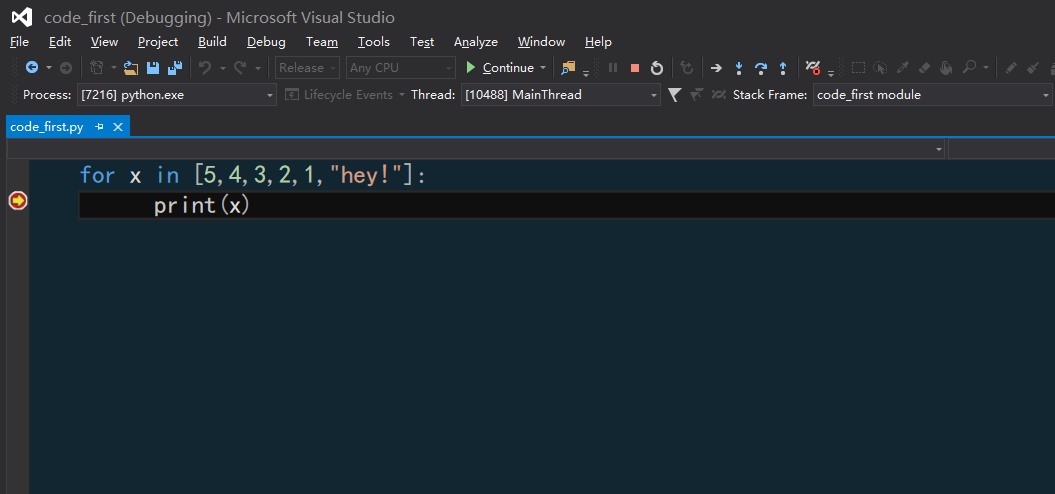
Task: Open the Team menu
Action: (322, 42)
